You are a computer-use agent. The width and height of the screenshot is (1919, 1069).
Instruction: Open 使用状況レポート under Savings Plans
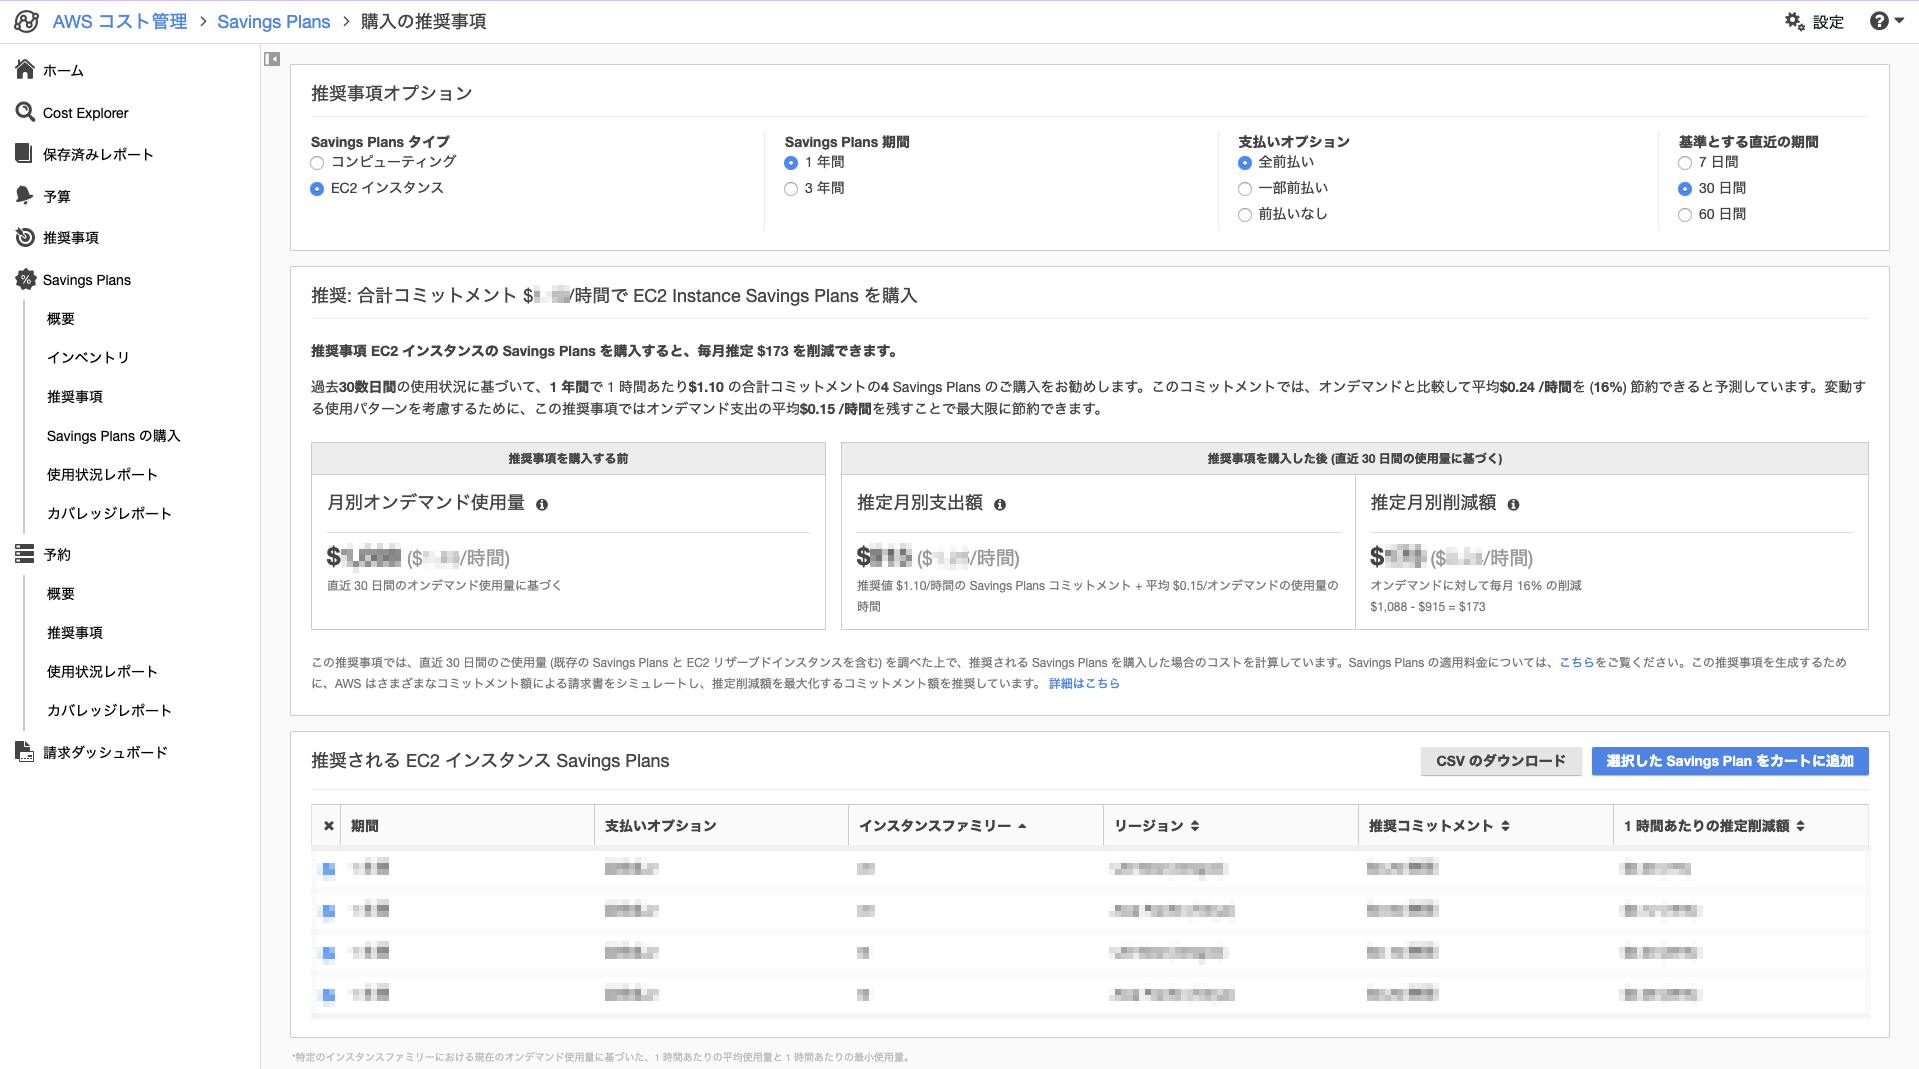[x=102, y=475]
